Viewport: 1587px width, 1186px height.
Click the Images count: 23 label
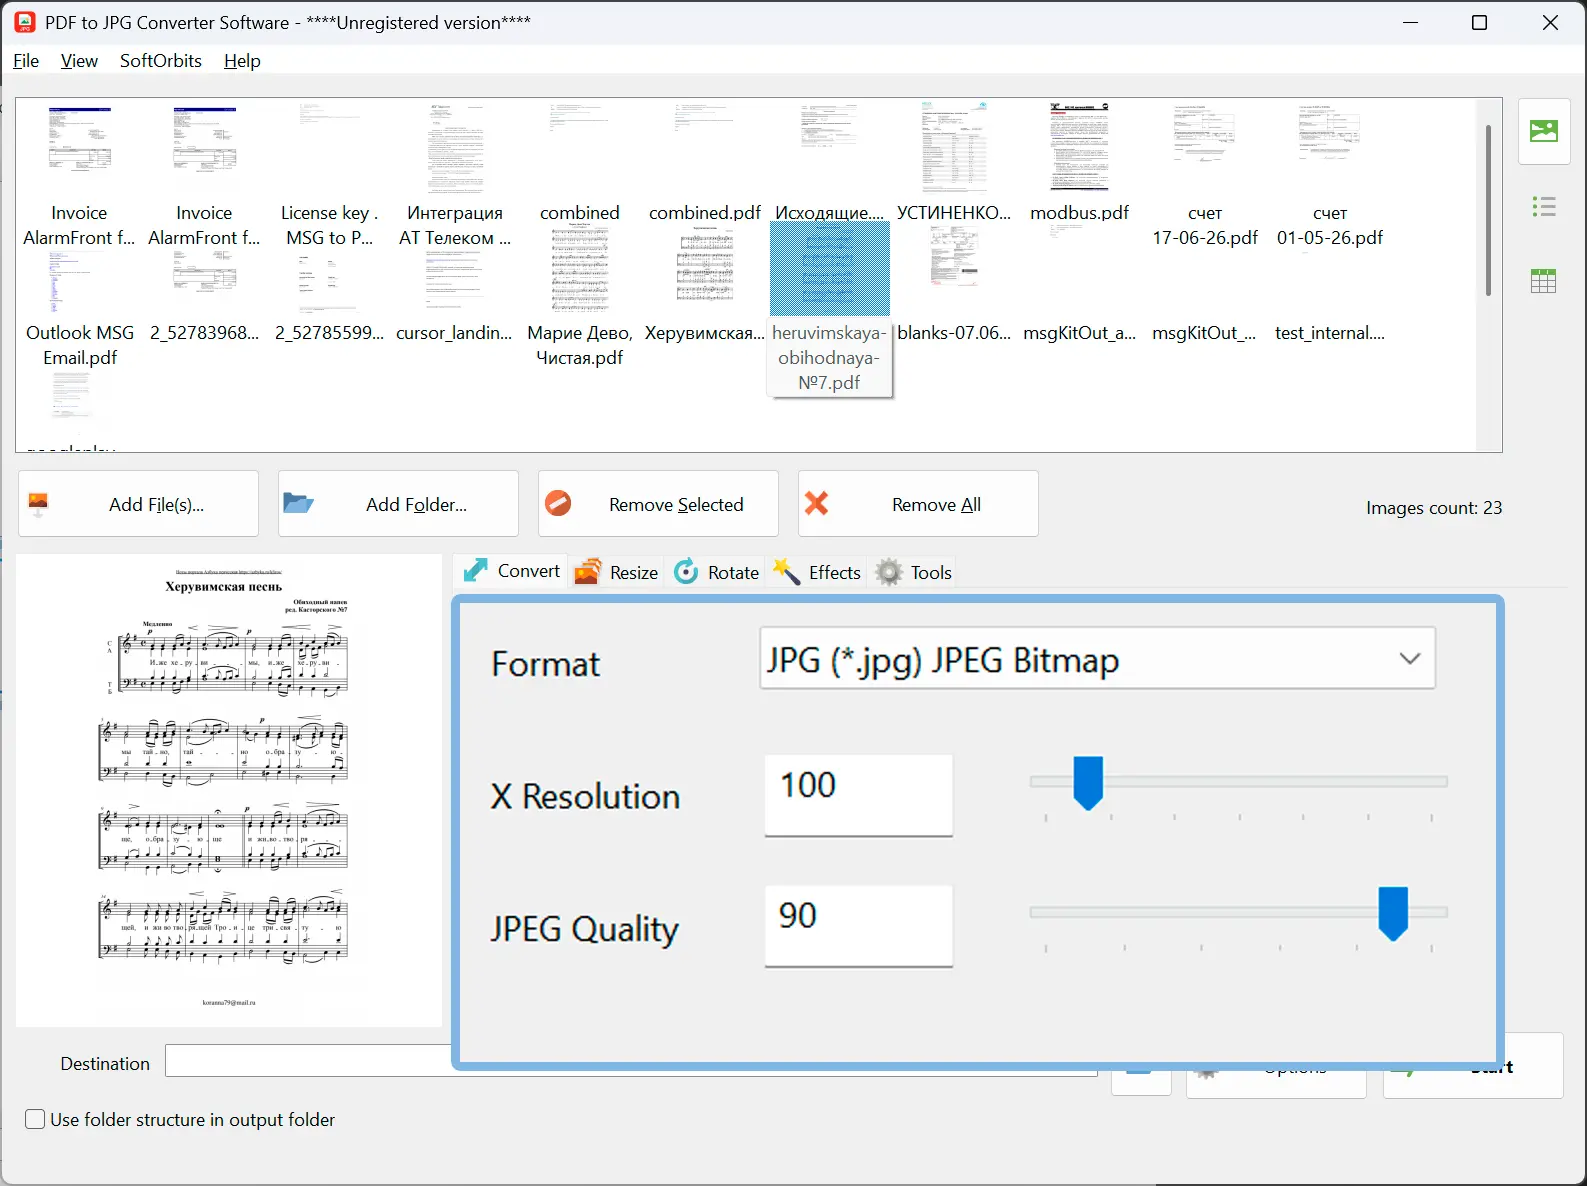click(x=1434, y=507)
